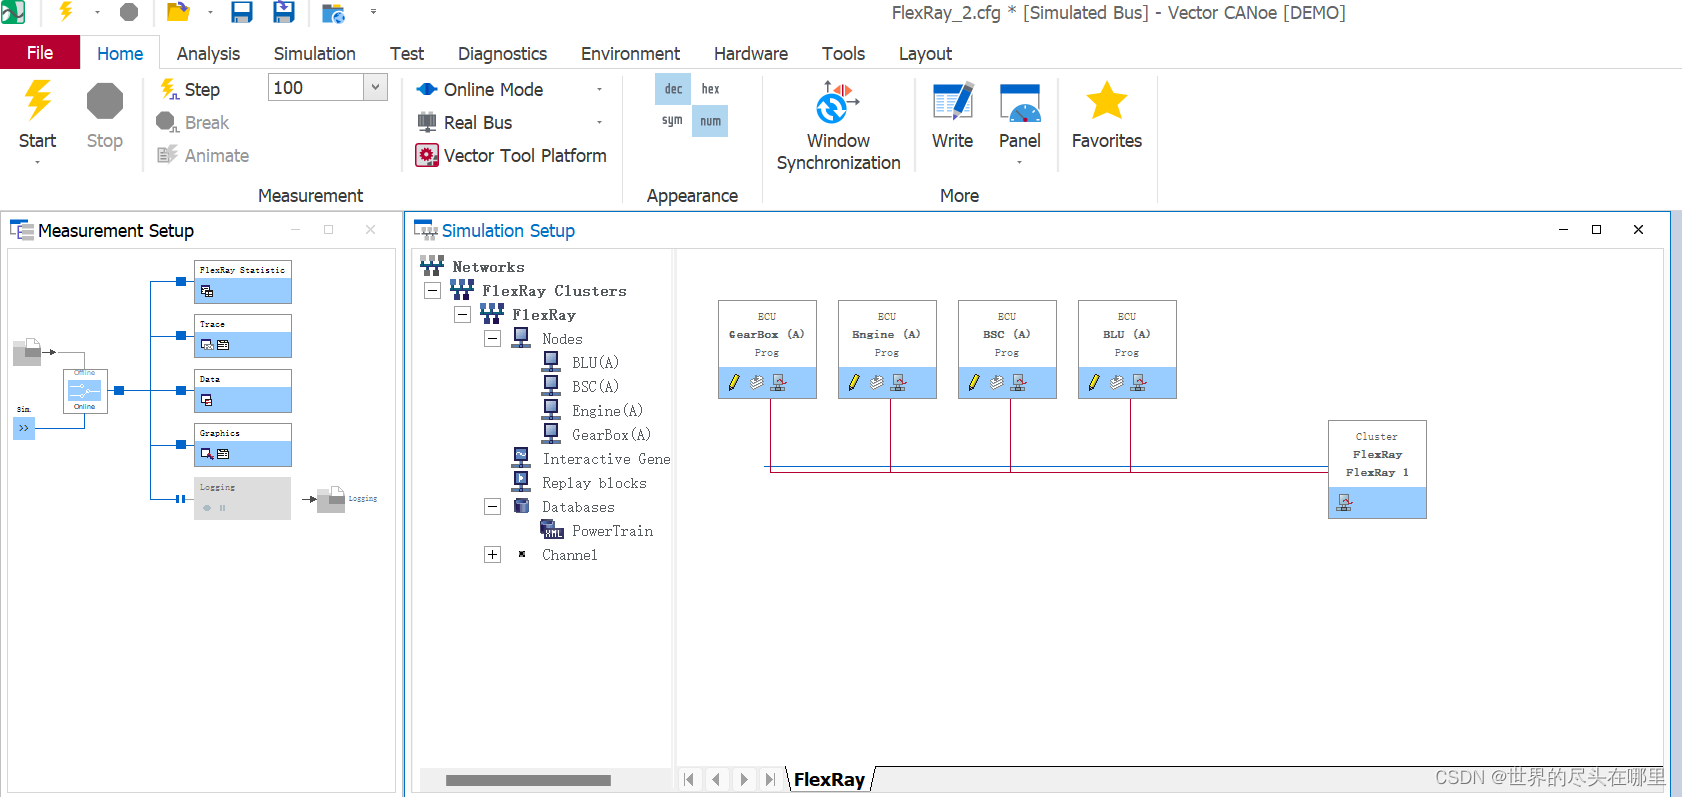The image size is (1682, 797).
Task: Open the File menu
Action: [40, 53]
